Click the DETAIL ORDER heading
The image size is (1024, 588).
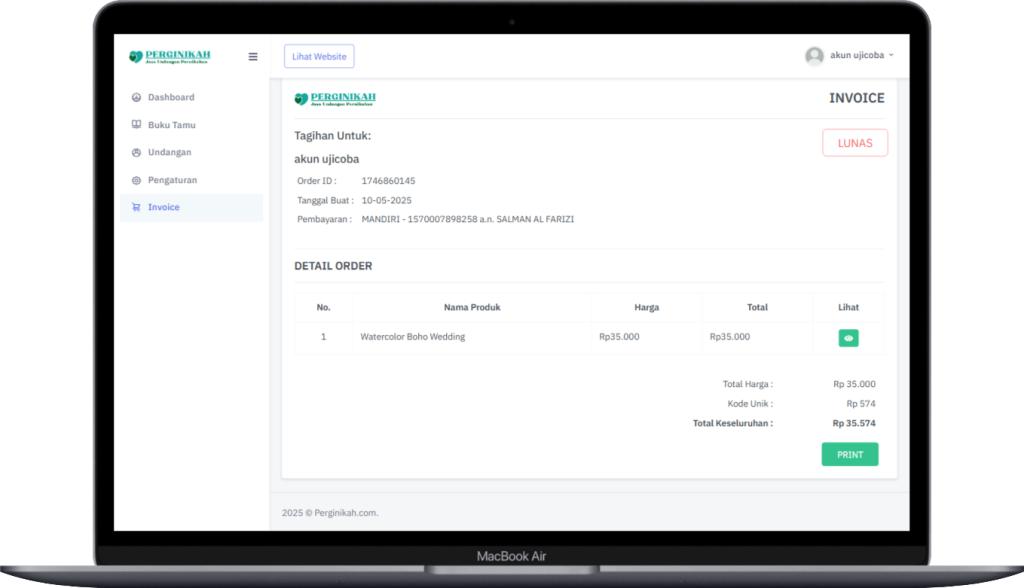click(333, 266)
